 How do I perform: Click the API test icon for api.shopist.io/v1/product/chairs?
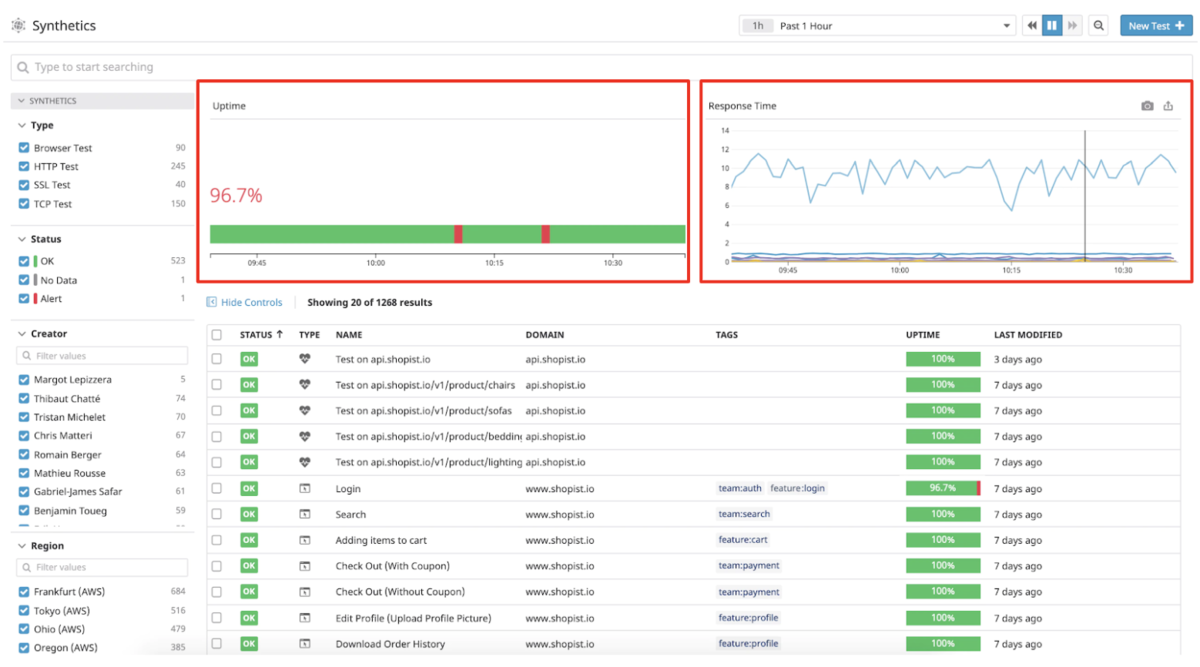click(x=305, y=385)
